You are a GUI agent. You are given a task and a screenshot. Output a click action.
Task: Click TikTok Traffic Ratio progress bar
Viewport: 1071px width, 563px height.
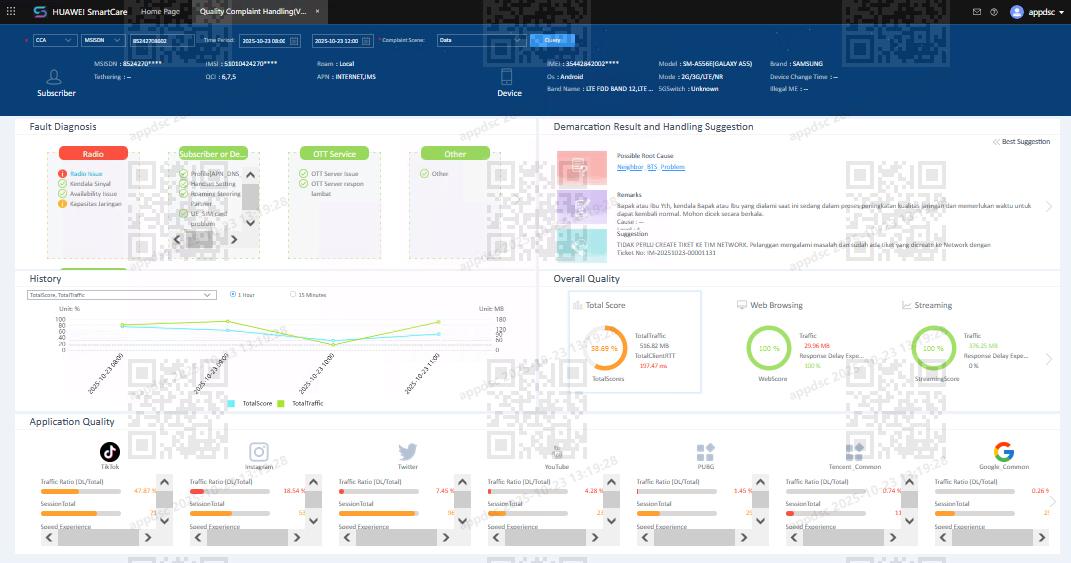(x=81, y=491)
